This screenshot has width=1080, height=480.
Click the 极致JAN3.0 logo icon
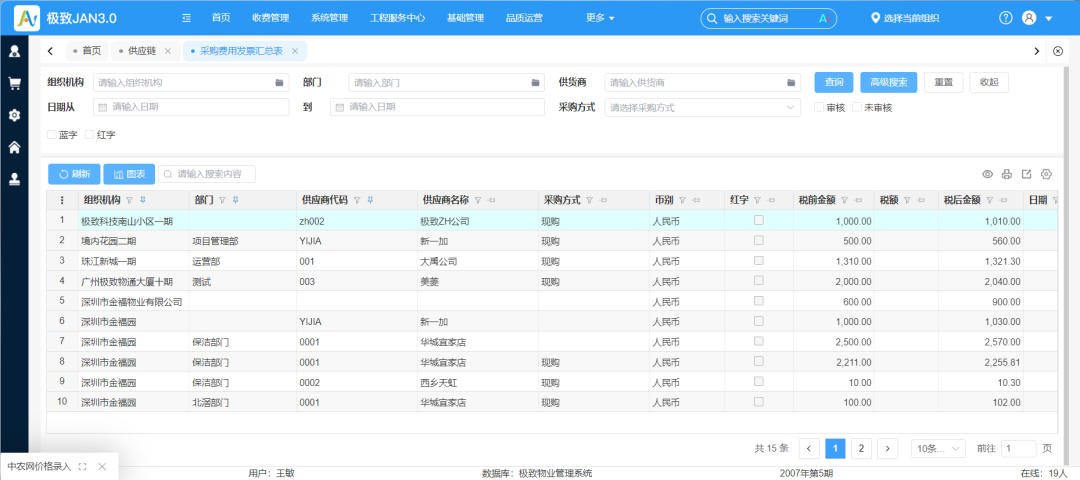(27, 17)
